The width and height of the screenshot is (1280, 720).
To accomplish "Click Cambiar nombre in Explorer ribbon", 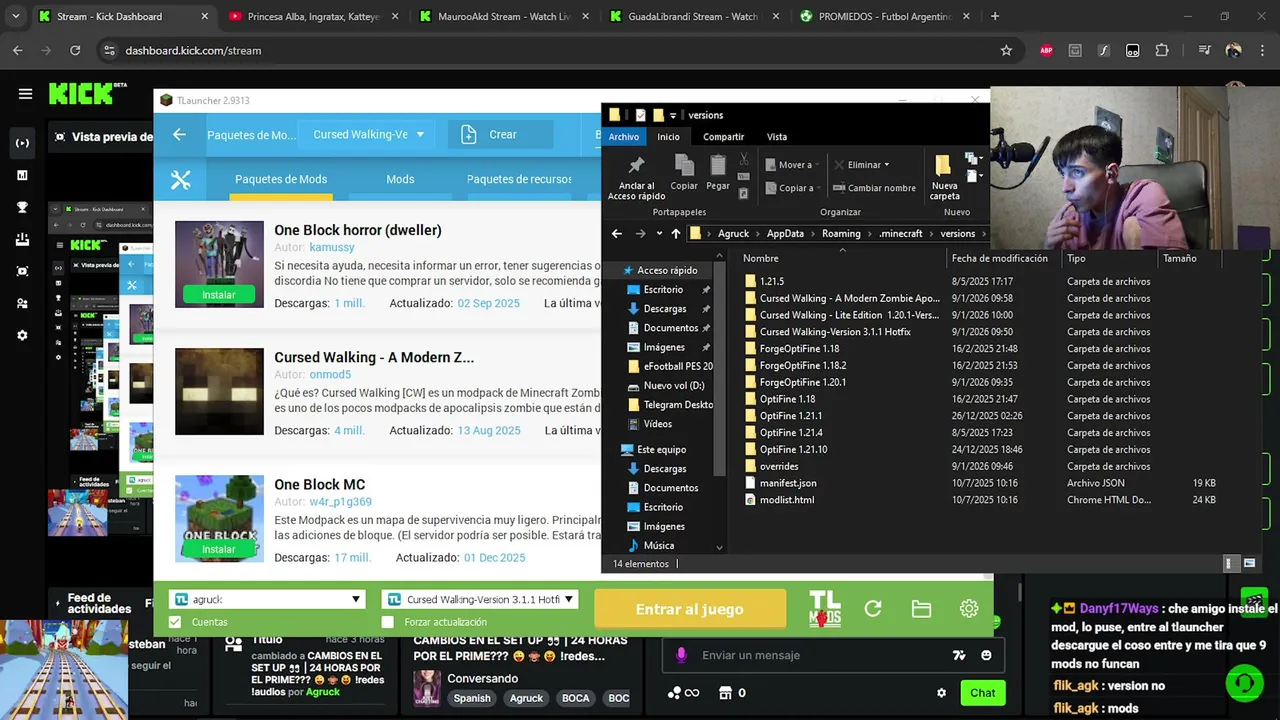I will click(x=873, y=188).
